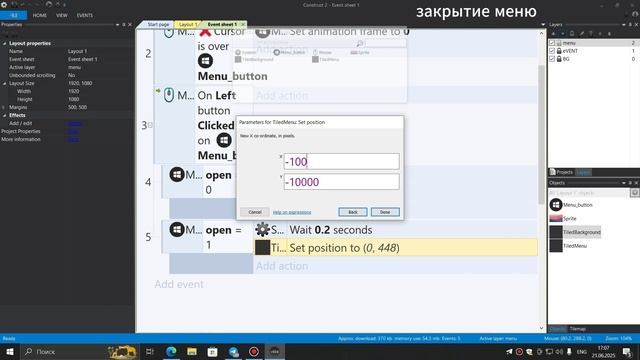This screenshot has width=640, height=360.
Task: Click the lock icon of BG layer
Action: point(559,59)
